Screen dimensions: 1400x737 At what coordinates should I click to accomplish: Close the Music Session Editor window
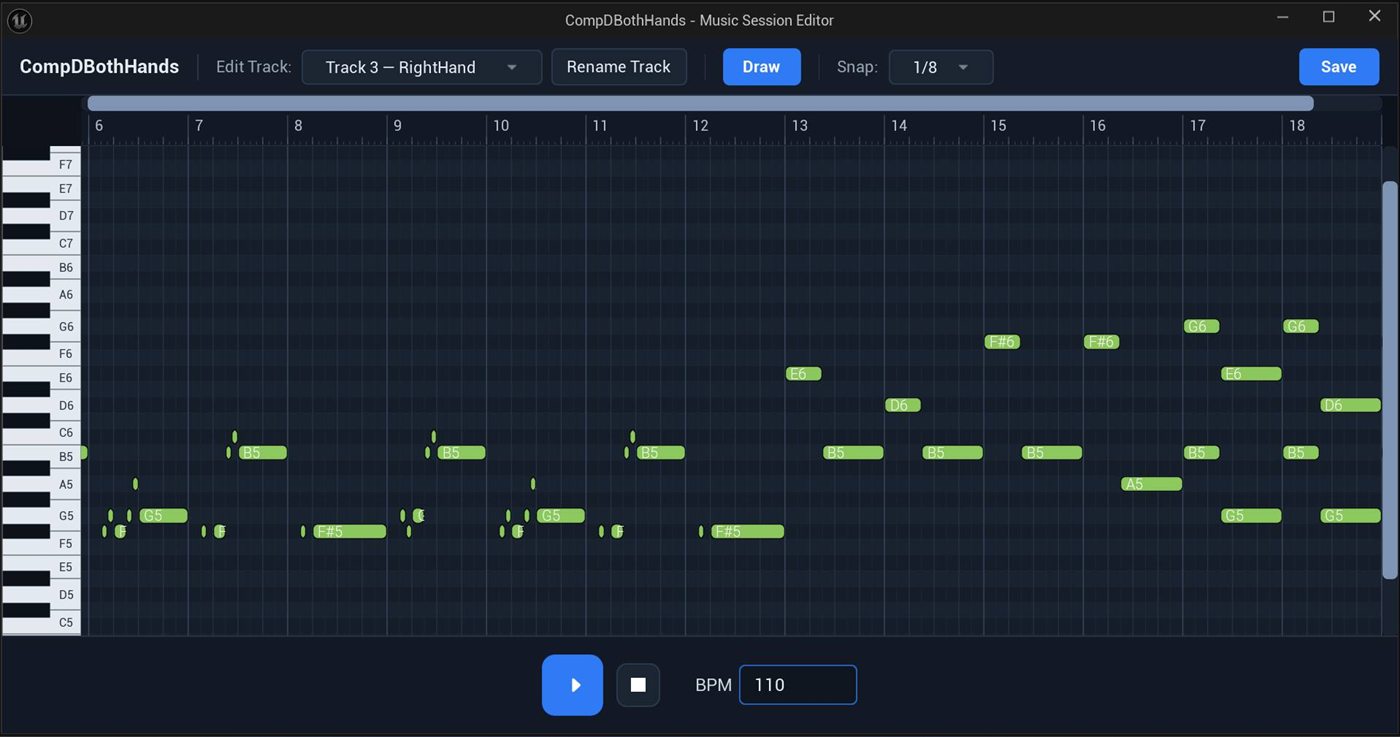(x=1375, y=17)
